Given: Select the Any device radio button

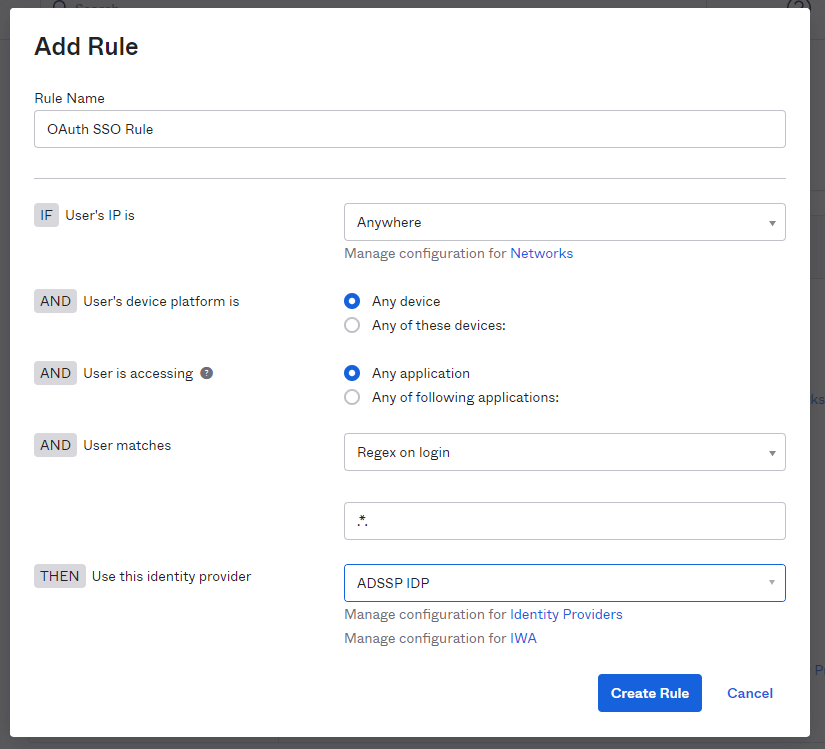Looking at the screenshot, I should point(351,301).
